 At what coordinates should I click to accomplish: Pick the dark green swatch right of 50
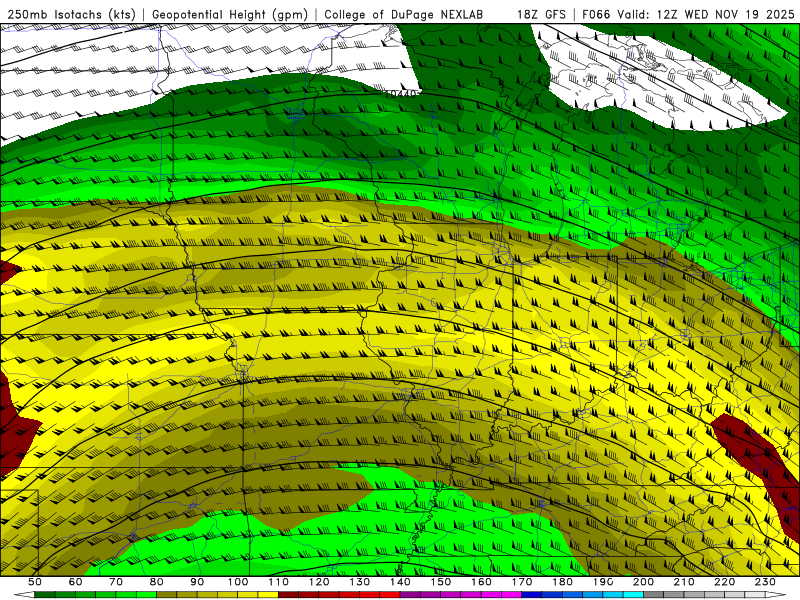pyautogui.click(x=44, y=595)
